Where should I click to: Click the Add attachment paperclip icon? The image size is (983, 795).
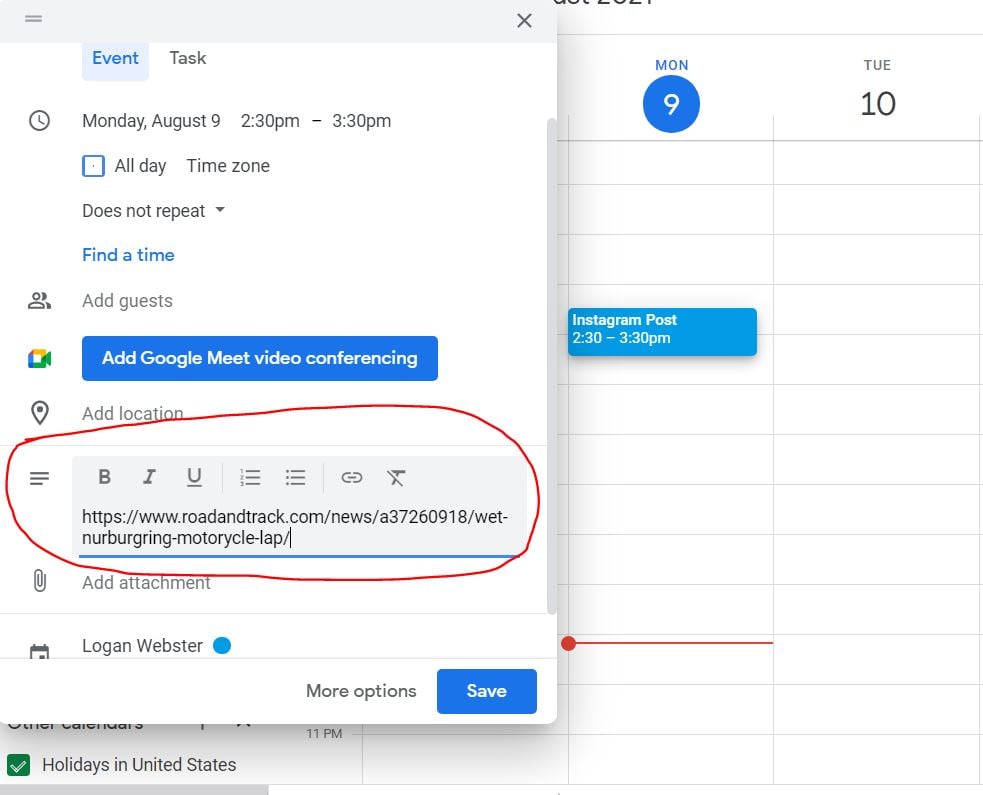pyautogui.click(x=40, y=580)
